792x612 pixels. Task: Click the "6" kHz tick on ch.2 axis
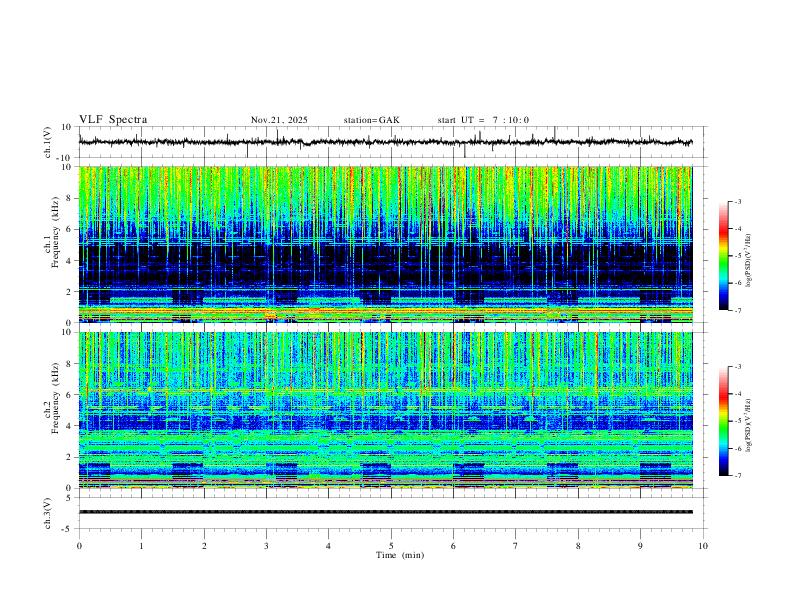pyautogui.click(x=70, y=395)
